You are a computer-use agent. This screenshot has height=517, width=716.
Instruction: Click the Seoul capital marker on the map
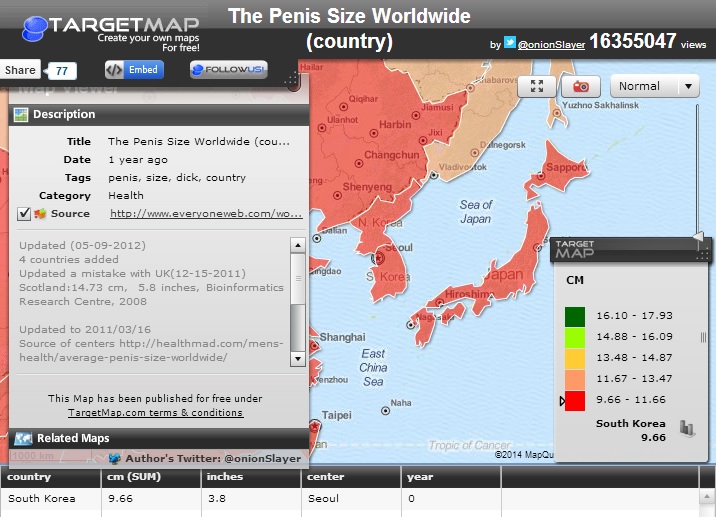tap(378, 258)
